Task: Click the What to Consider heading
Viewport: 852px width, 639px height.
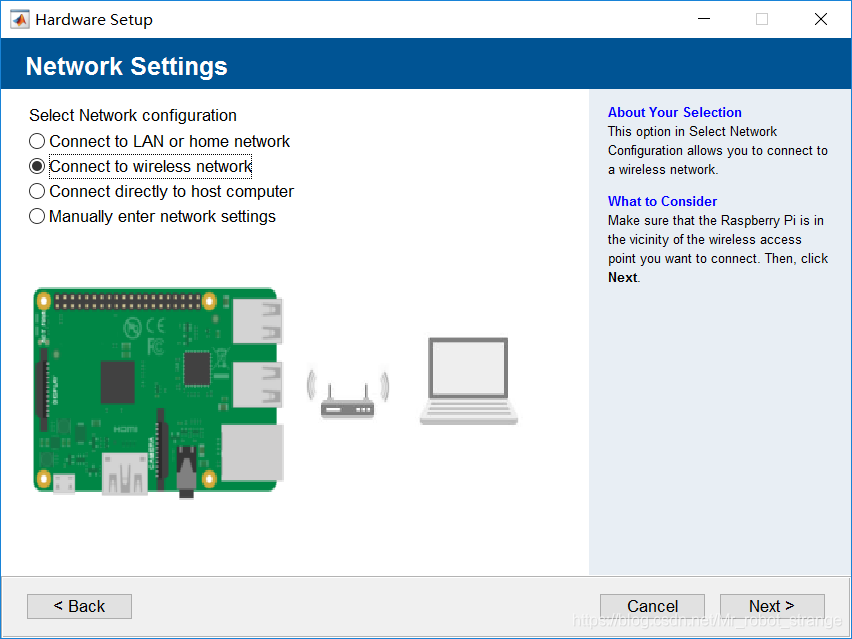Action: click(662, 201)
